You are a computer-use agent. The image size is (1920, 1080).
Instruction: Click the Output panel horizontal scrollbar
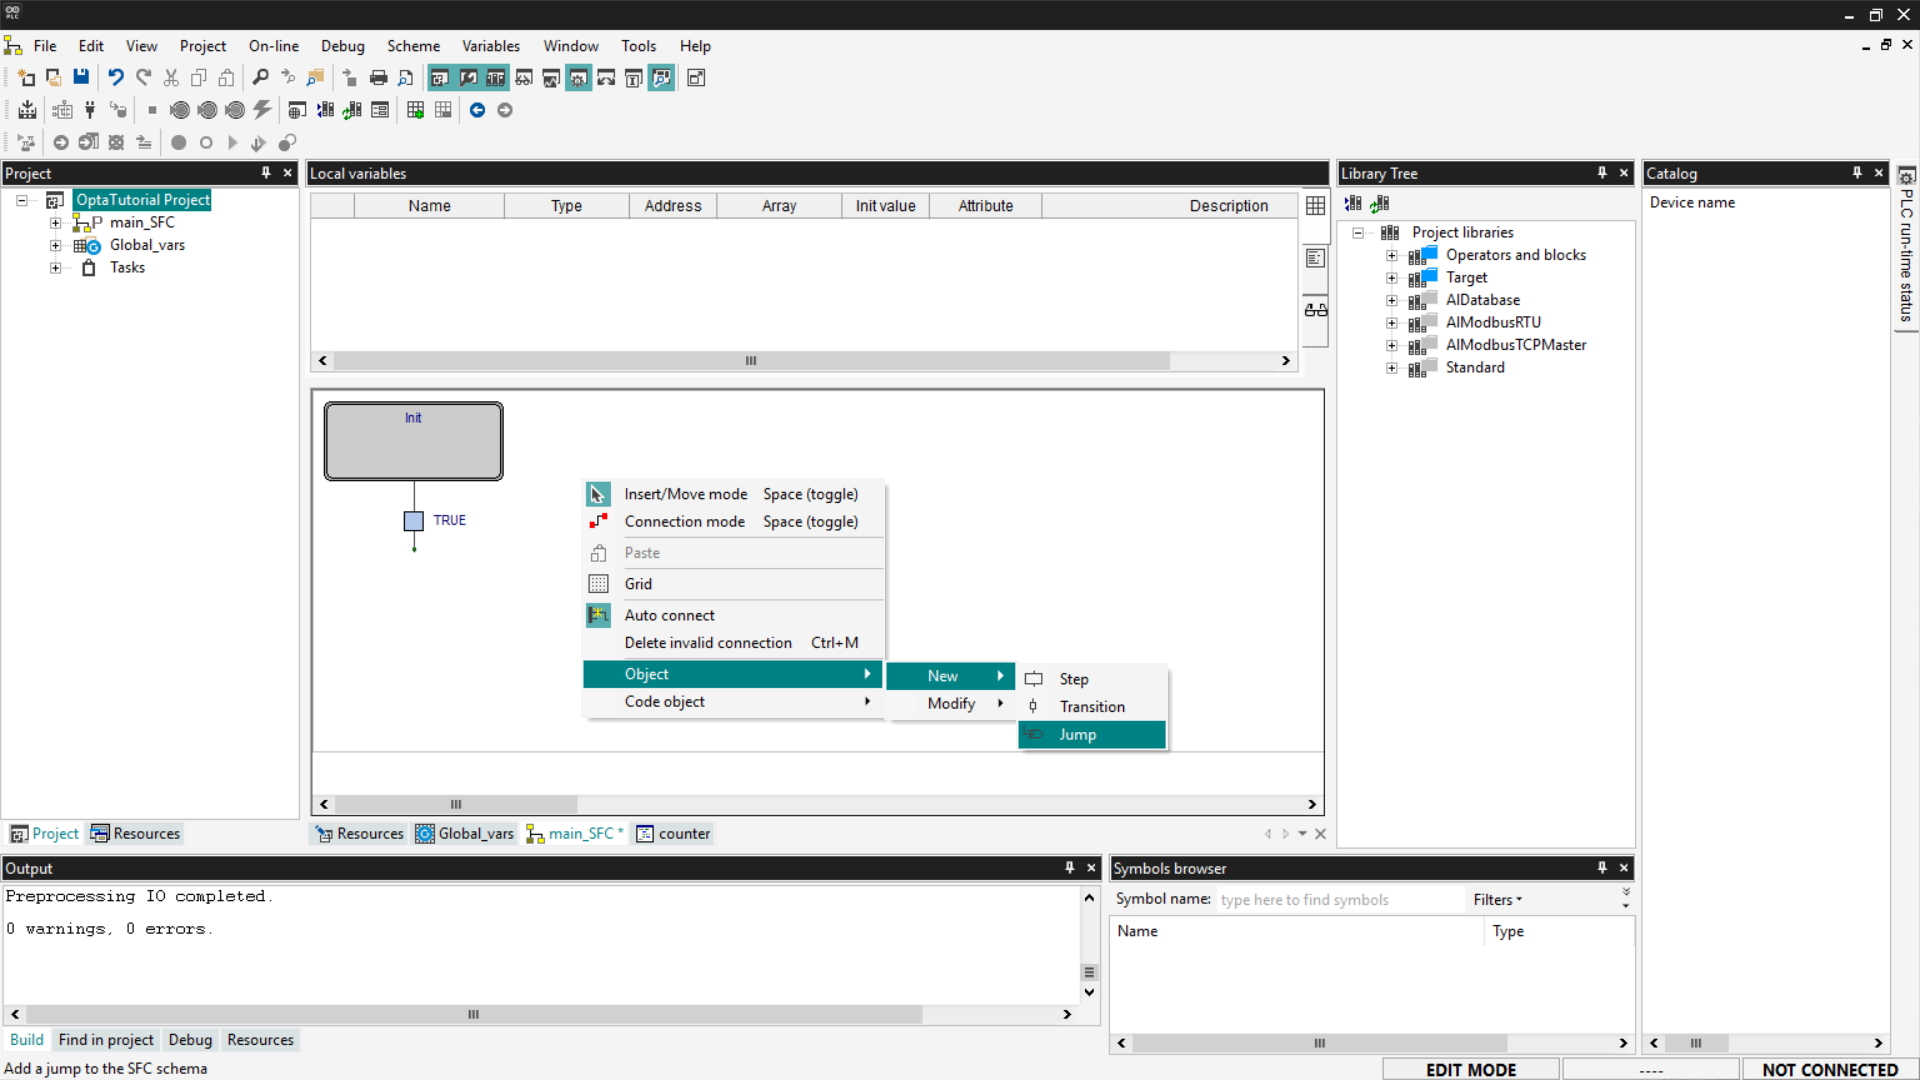[x=472, y=1014]
